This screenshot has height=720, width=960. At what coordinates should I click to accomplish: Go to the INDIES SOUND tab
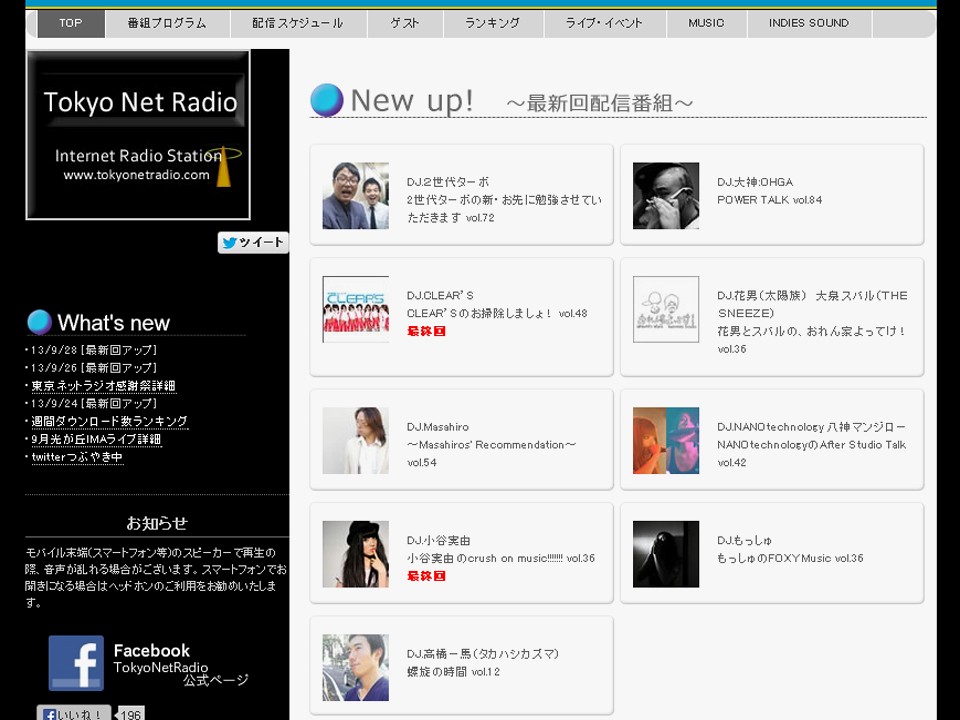[x=808, y=23]
